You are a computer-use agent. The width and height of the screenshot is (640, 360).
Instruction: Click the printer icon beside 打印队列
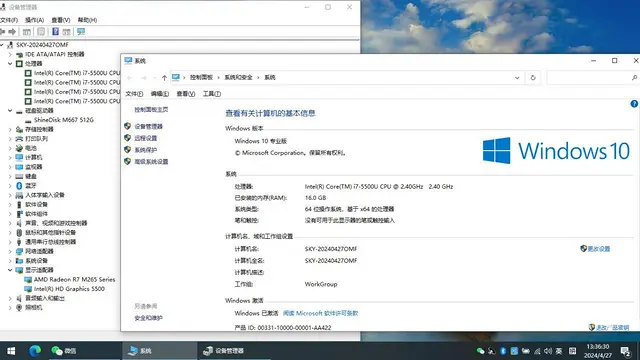pyautogui.click(x=19, y=139)
